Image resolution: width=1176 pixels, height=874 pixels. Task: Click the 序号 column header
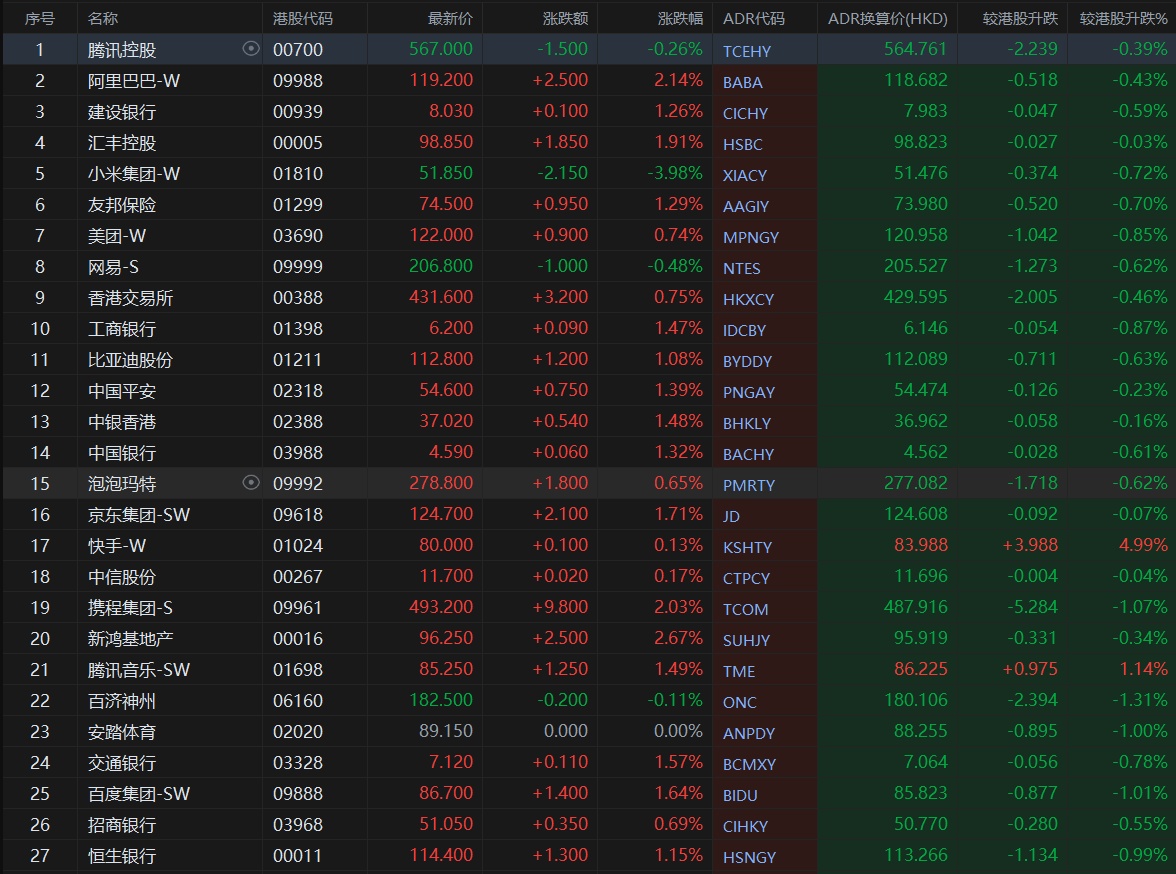tap(40, 19)
